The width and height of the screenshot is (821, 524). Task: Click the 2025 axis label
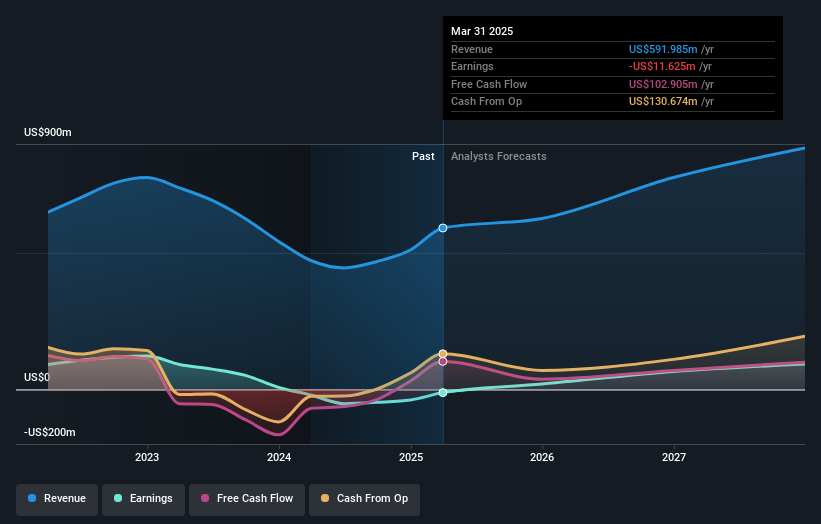point(411,457)
